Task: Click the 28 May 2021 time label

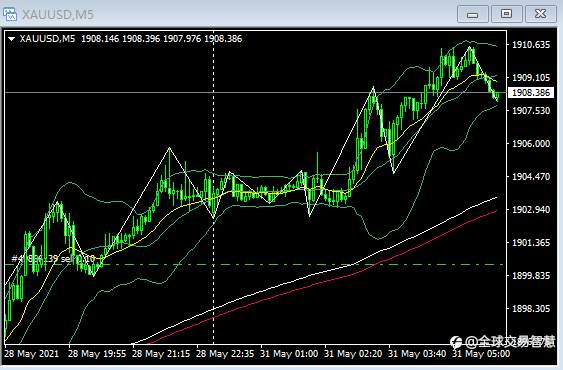Action: (31, 354)
